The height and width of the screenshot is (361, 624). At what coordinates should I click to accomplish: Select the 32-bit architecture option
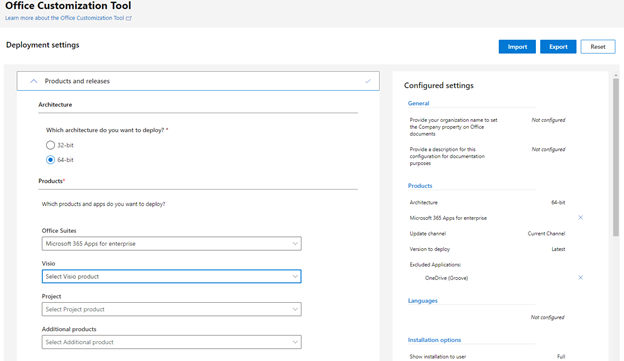pos(50,145)
